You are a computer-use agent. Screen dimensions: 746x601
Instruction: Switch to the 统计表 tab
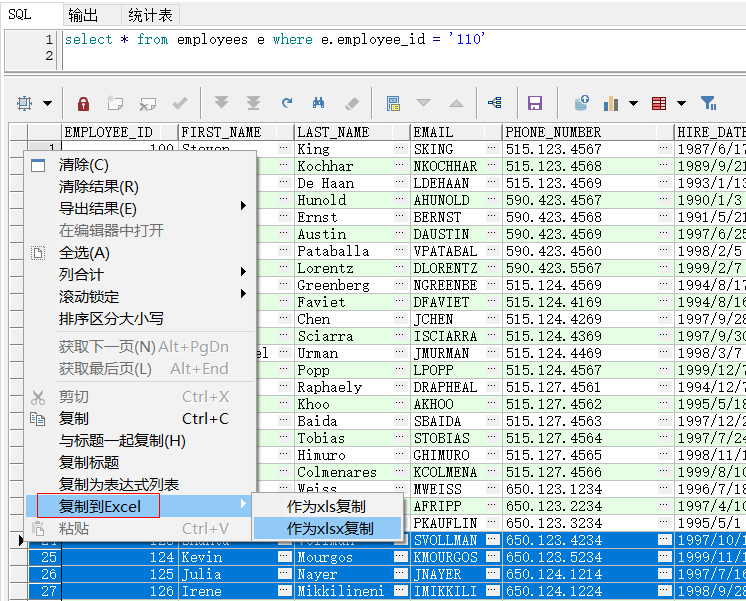(x=150, y=15)
